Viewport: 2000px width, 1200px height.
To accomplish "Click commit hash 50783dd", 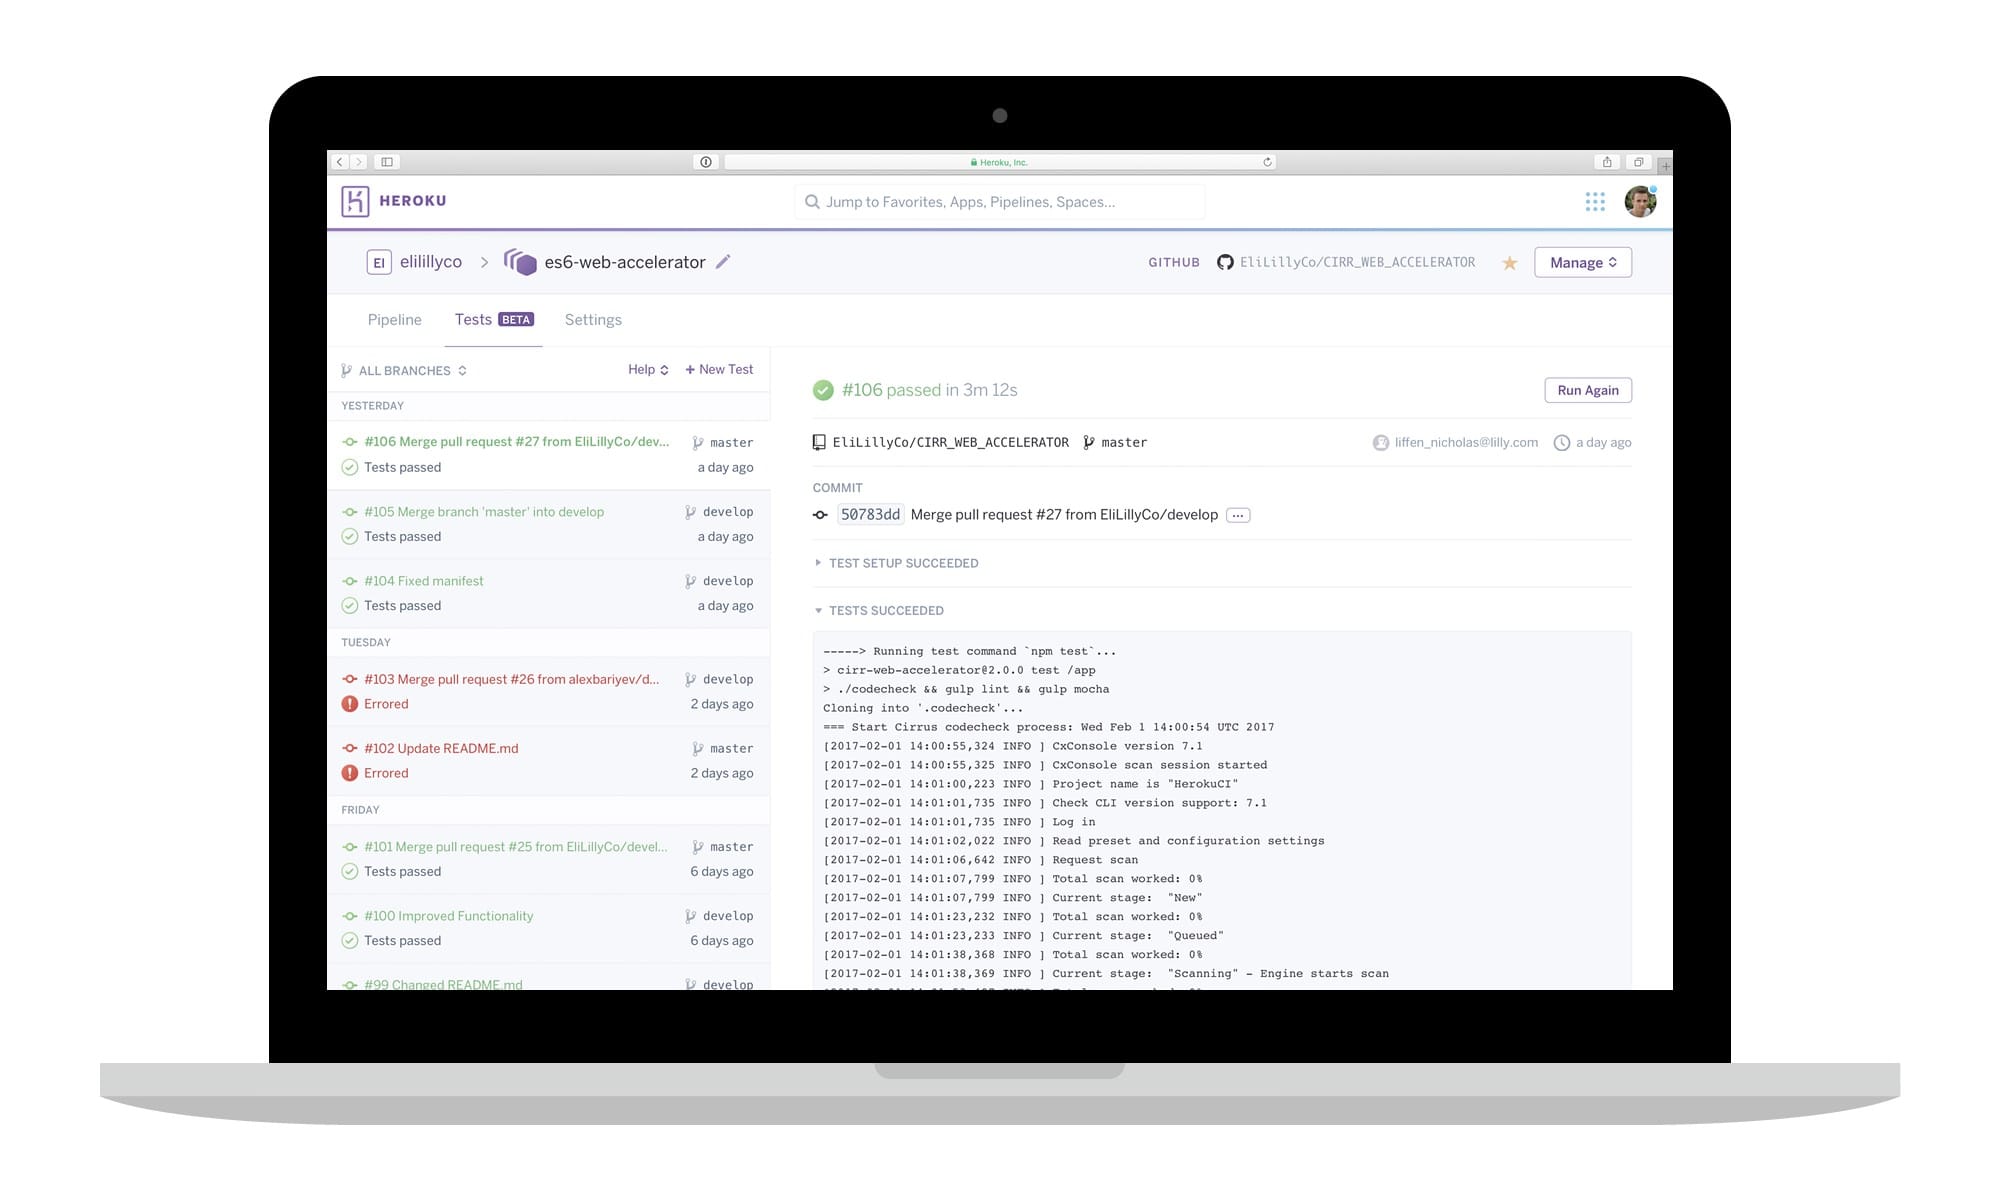I will (870, 515).
